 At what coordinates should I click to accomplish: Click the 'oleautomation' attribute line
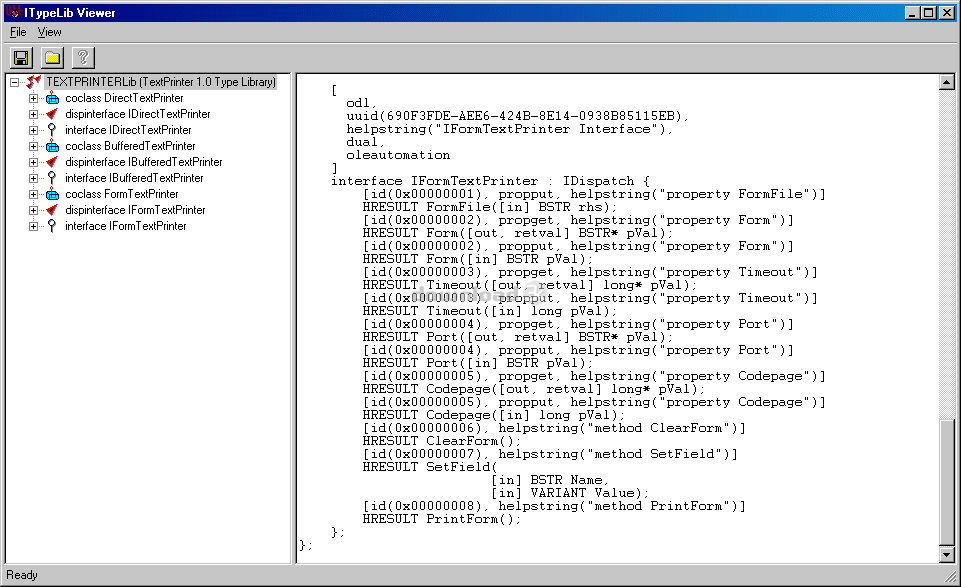398,155
